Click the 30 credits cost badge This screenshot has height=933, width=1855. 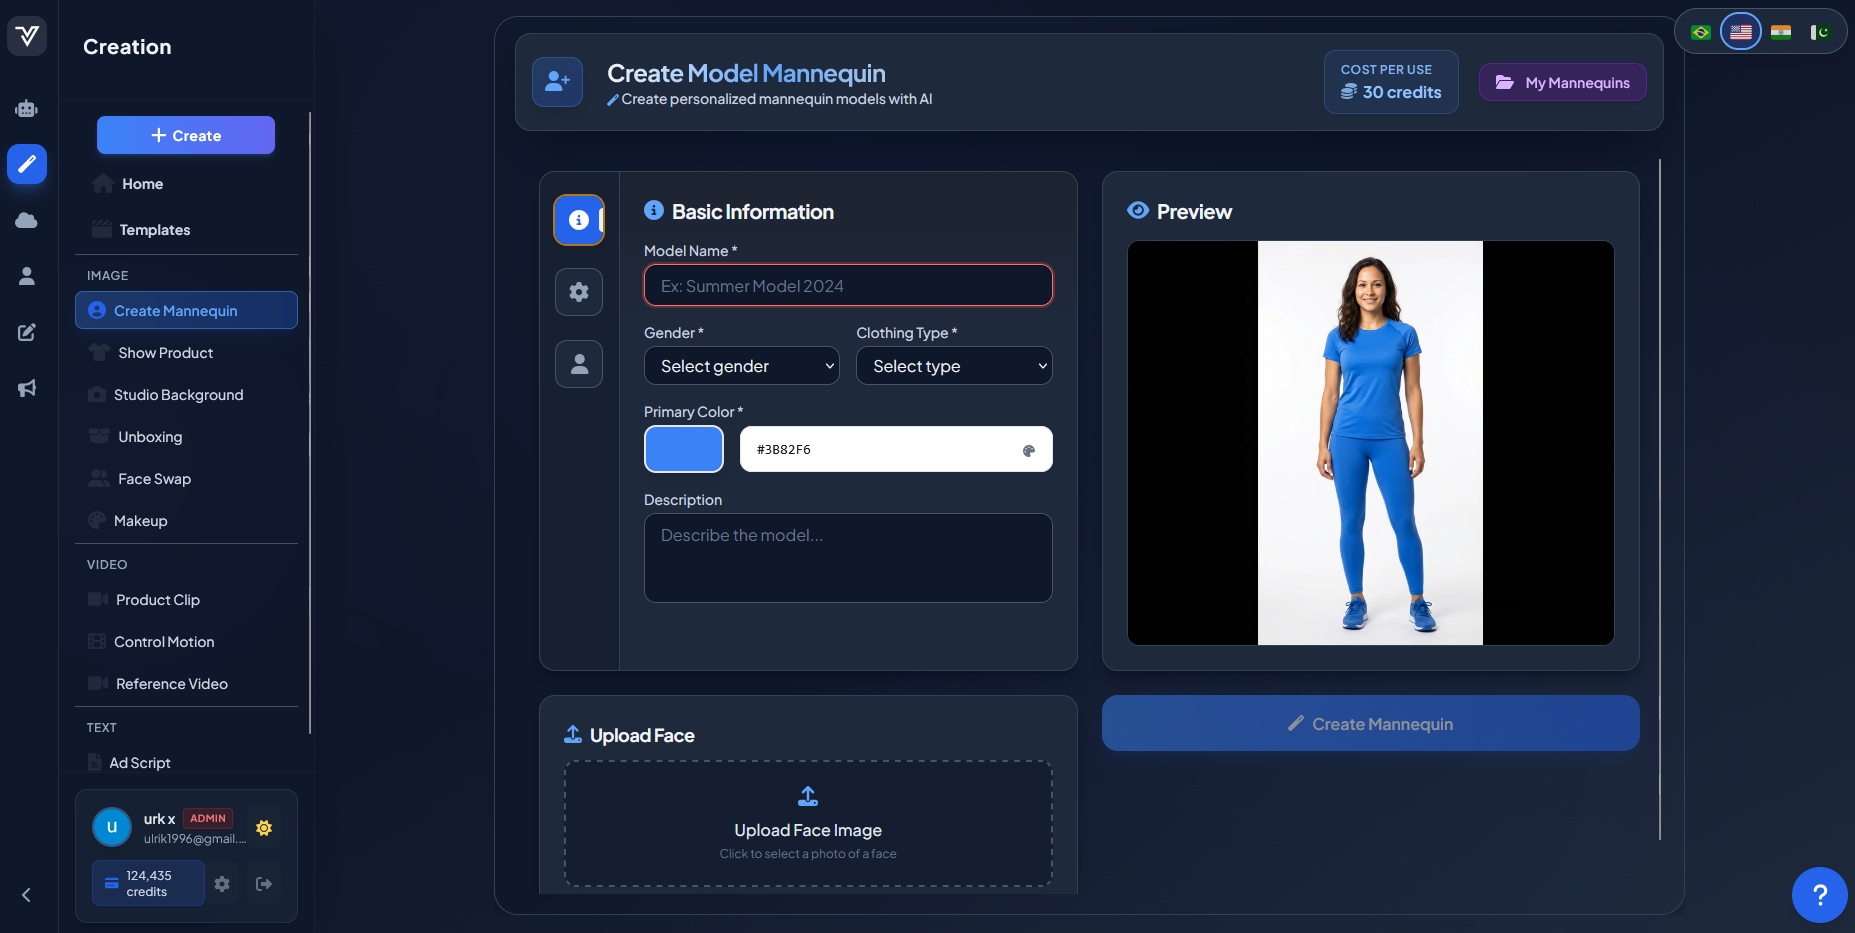1391,82
